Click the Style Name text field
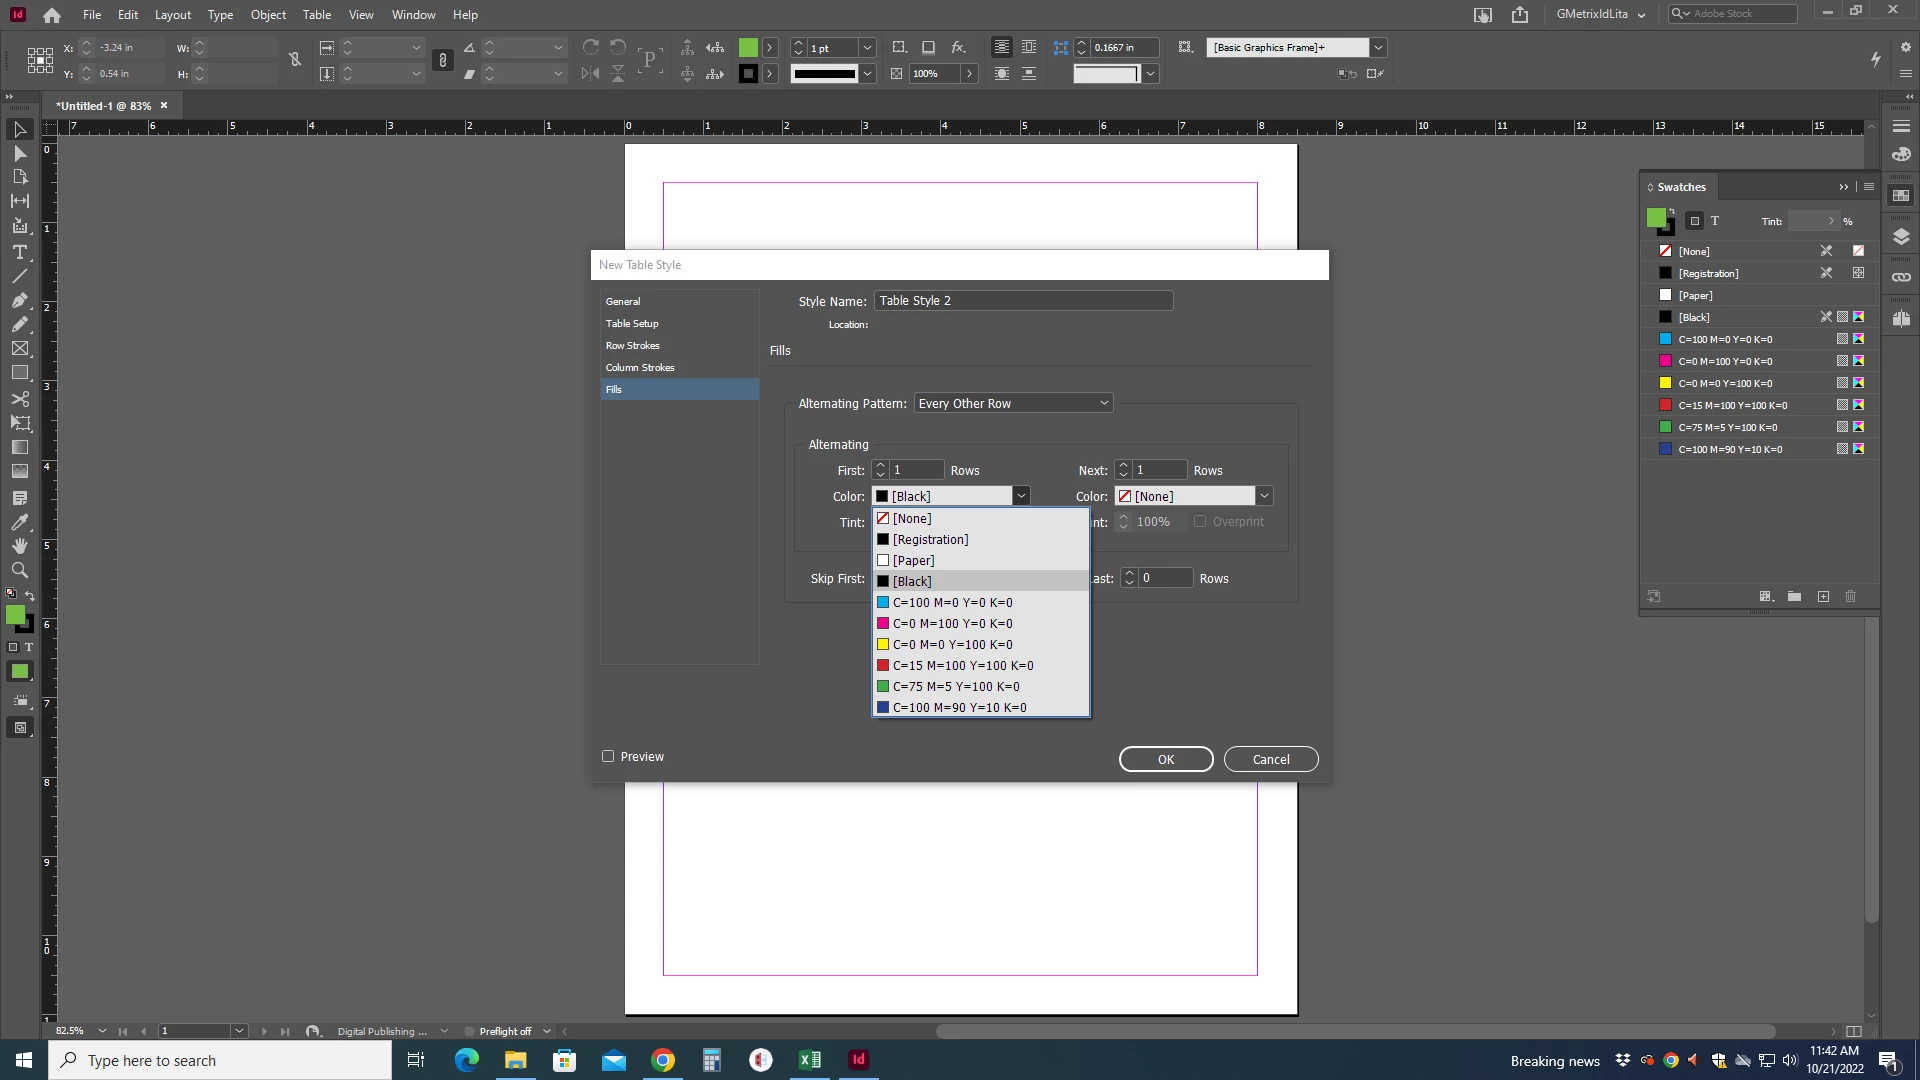This screenshot has height=1080, width=1920. coord(1022,300)
